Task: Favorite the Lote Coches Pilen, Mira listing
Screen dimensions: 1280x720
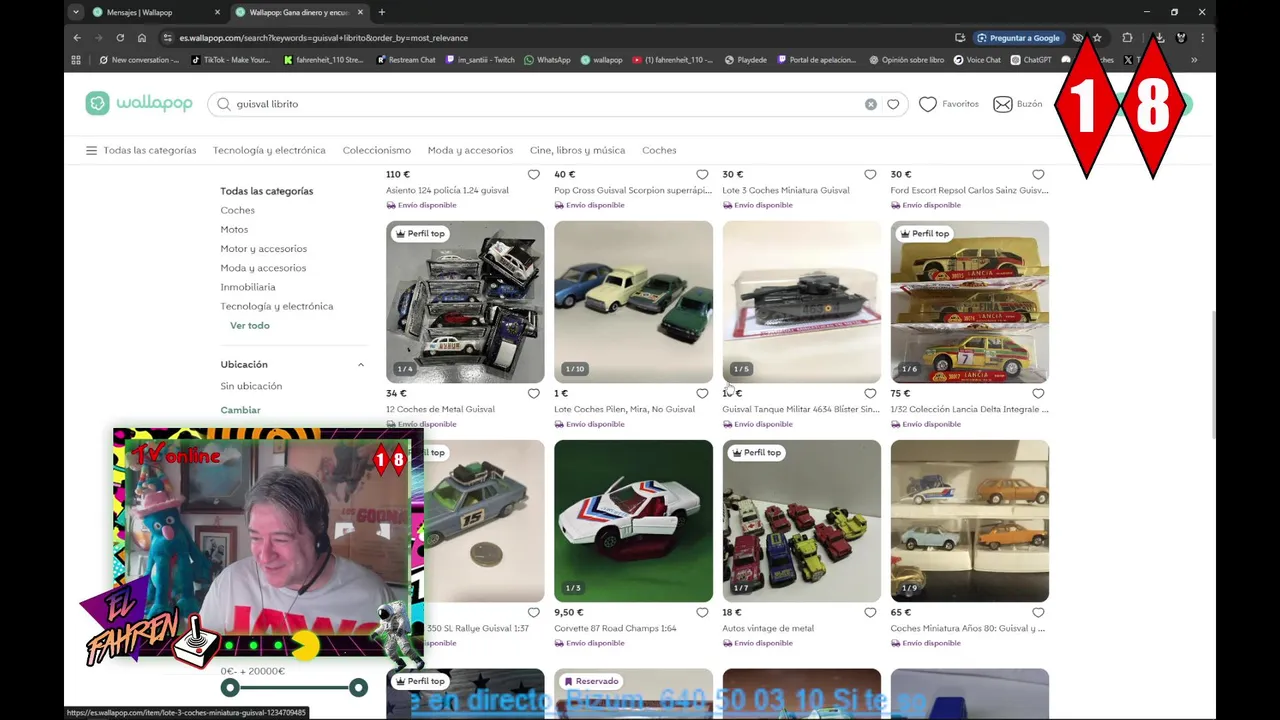Action: click(702, 394)
